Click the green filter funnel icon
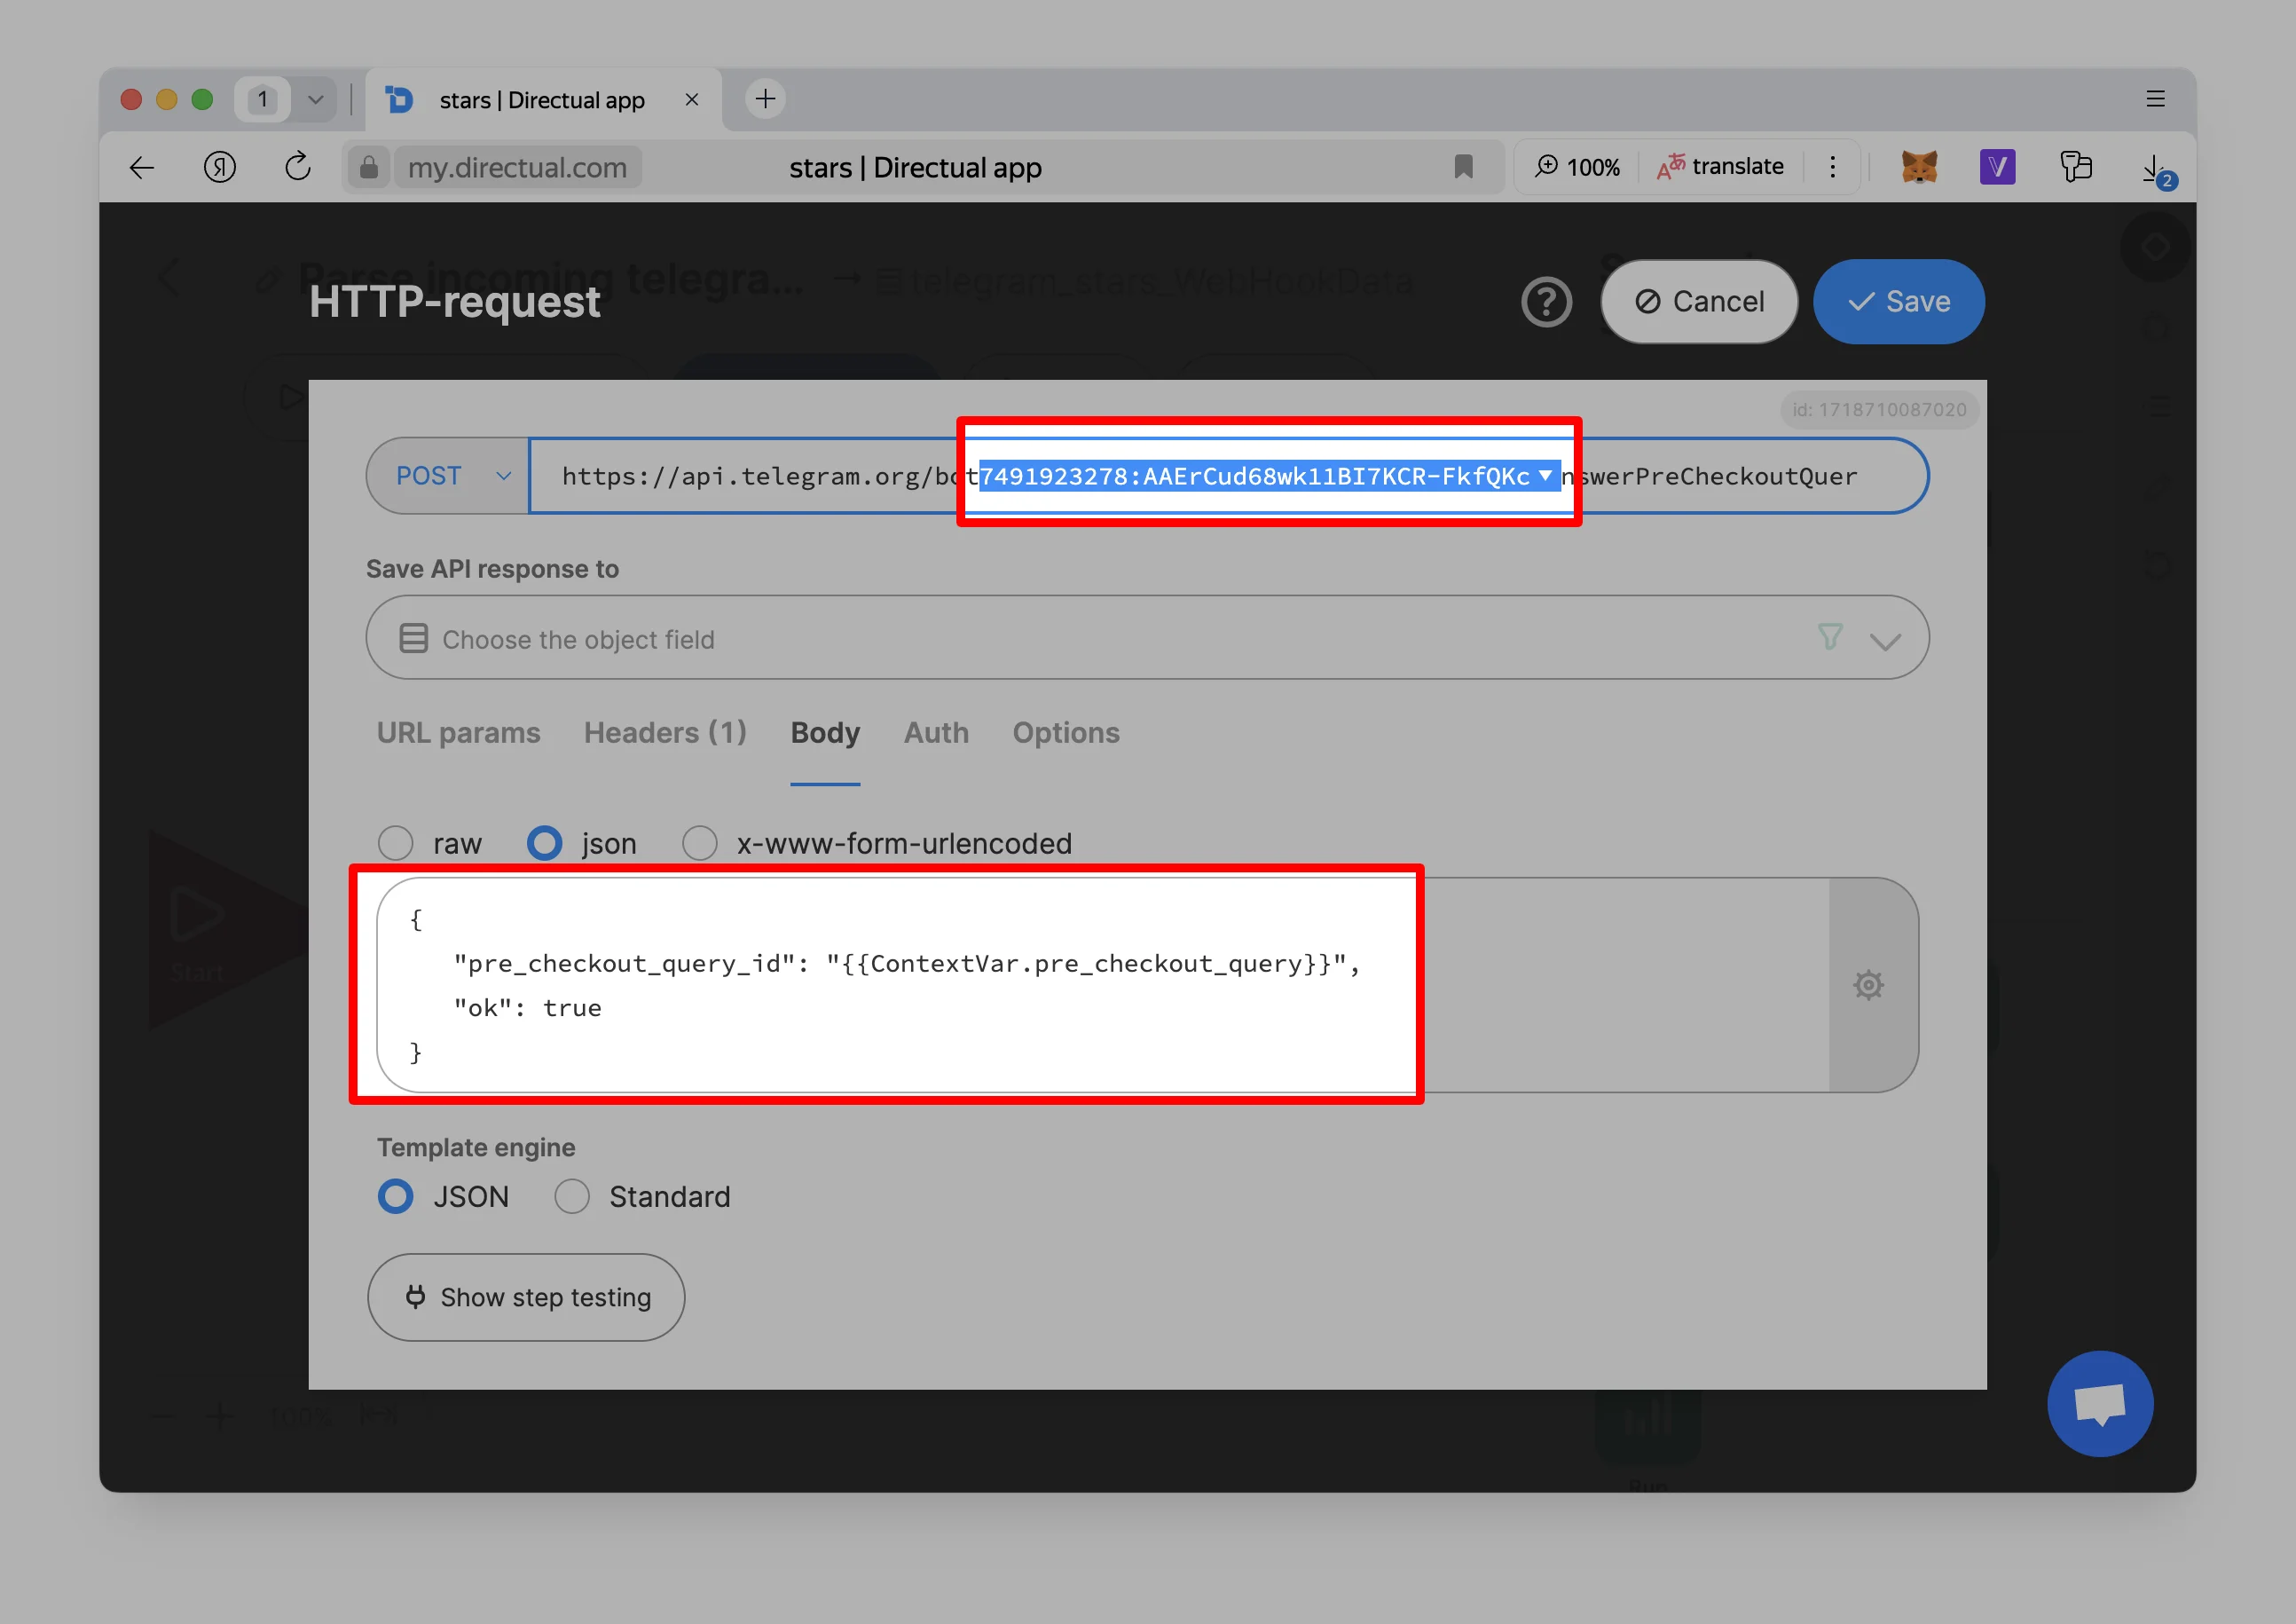Viewport: 2296px width, 1624px height. click(x=1829, y=637)
